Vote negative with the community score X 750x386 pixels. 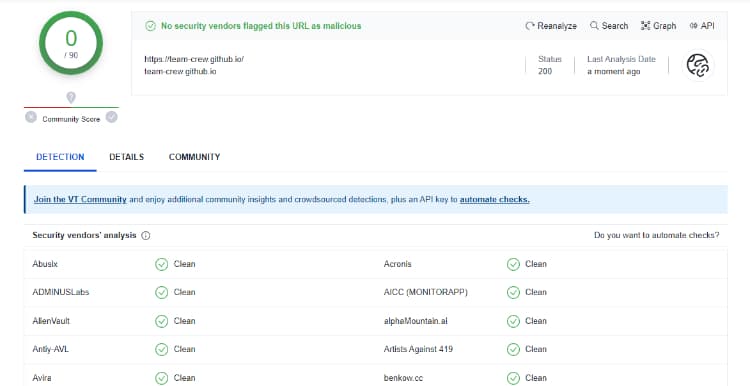coord(31,117)
